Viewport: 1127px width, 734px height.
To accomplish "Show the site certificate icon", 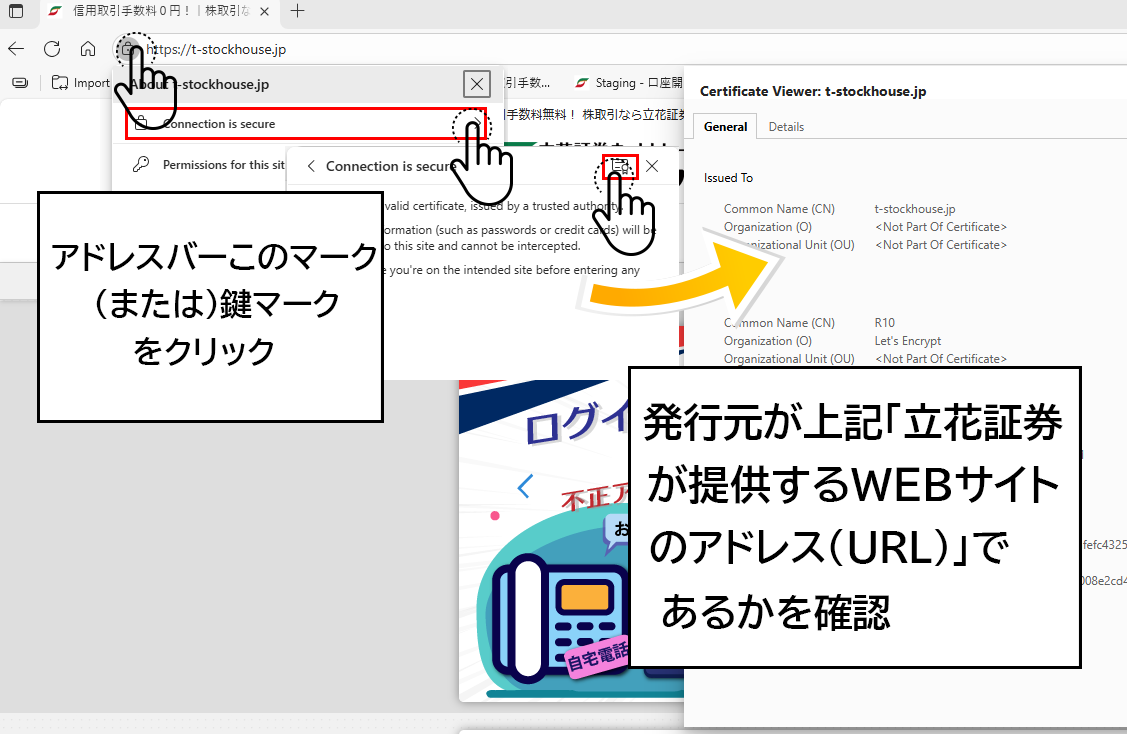I will click(620, 166).
